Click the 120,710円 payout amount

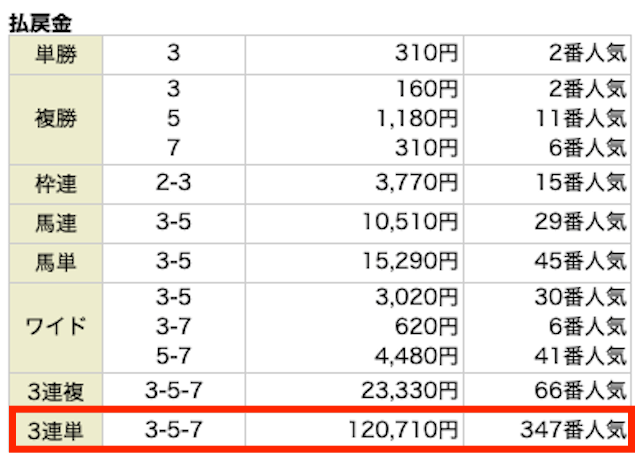402,430
